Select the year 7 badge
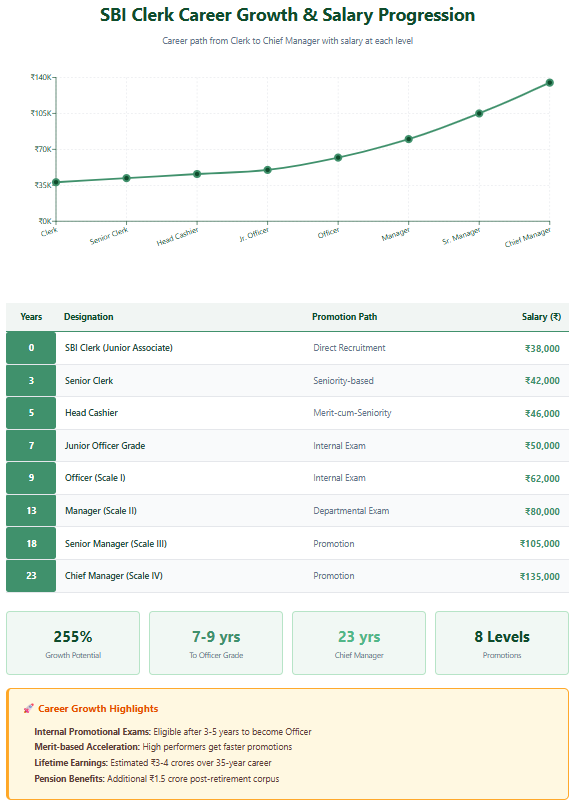Viewport: 569px width, 804px height. click(31, 446)
